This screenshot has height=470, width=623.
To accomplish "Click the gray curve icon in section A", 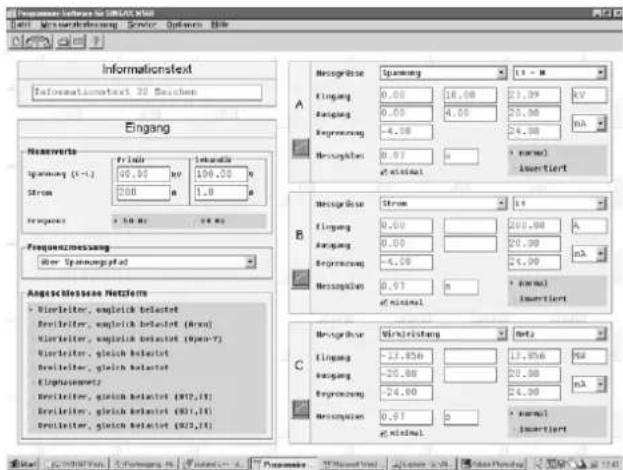I will (301, 148).
